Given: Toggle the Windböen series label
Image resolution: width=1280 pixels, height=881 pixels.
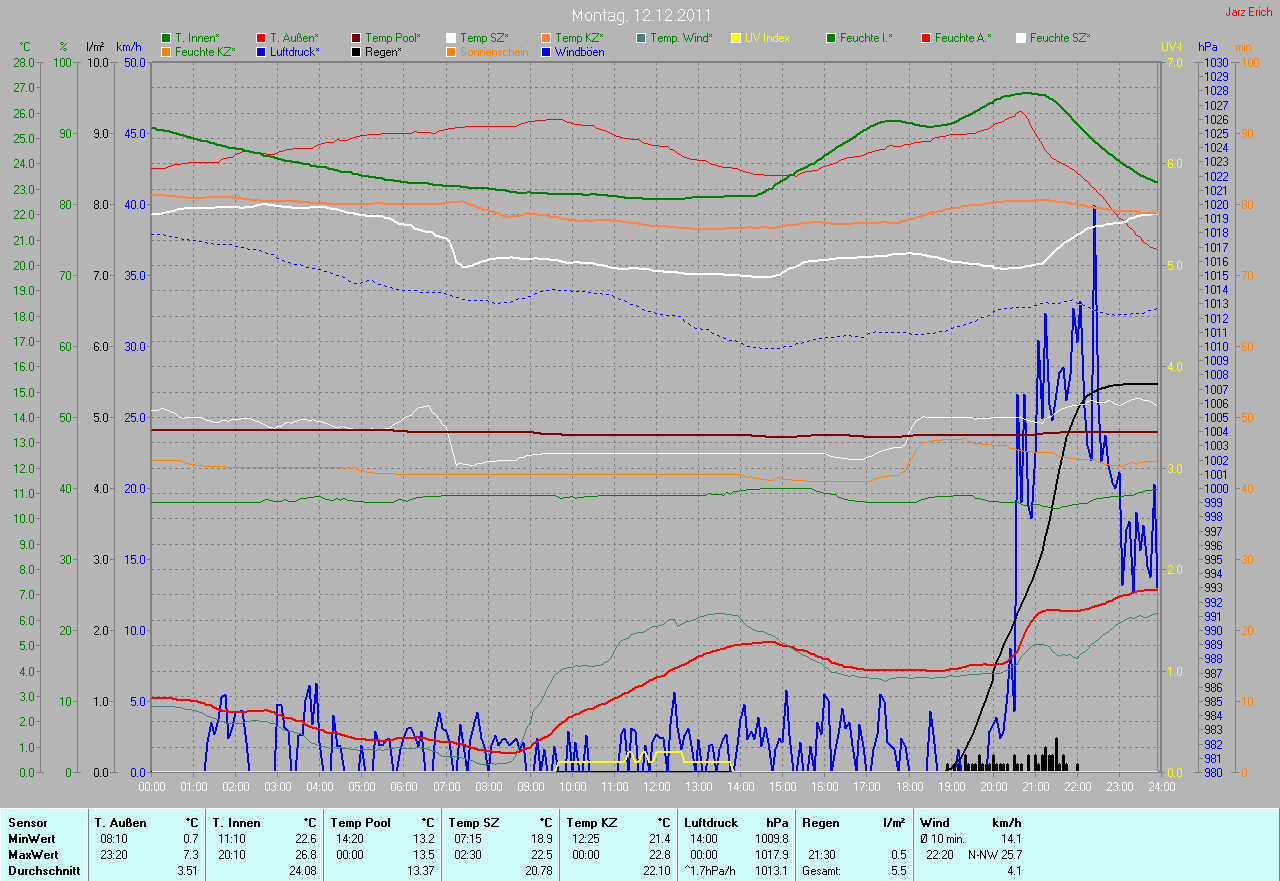Looking at the screenshot, I should pos(578,52).
